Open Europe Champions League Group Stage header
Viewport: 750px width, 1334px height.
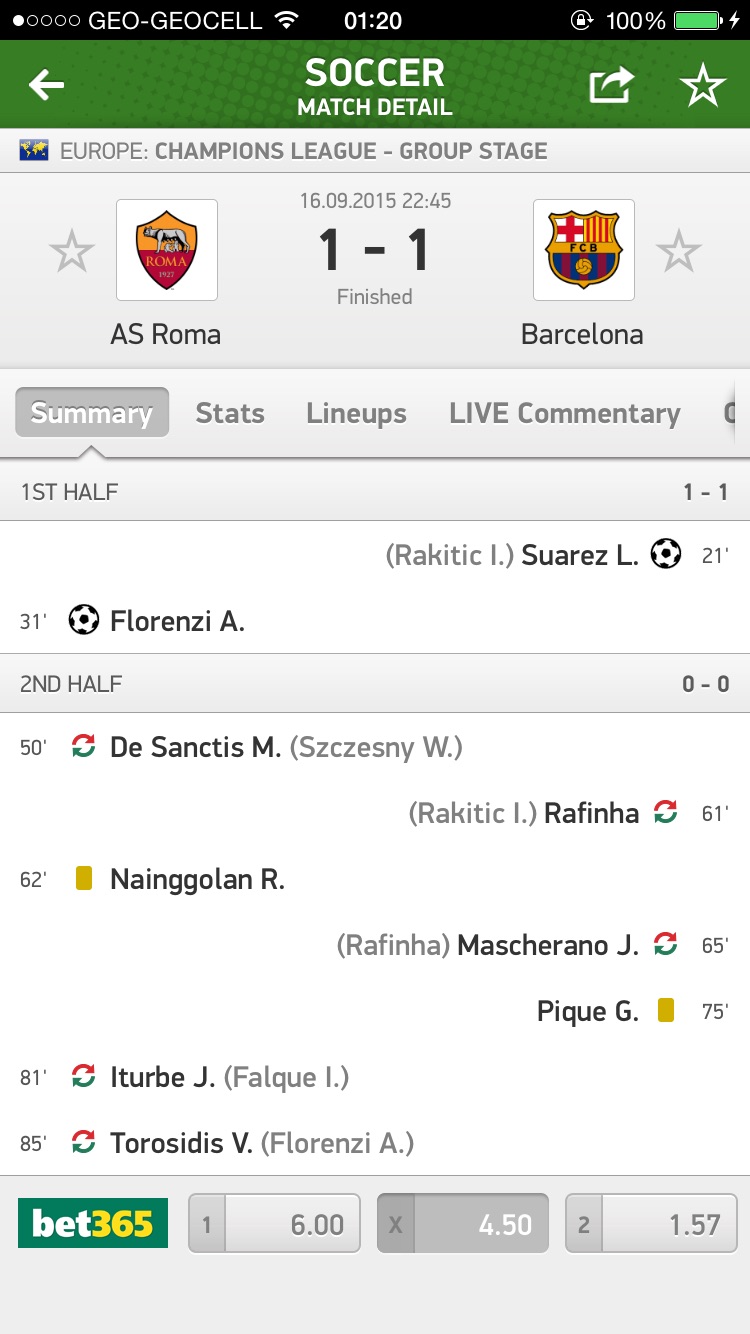(x=300, y=151)
